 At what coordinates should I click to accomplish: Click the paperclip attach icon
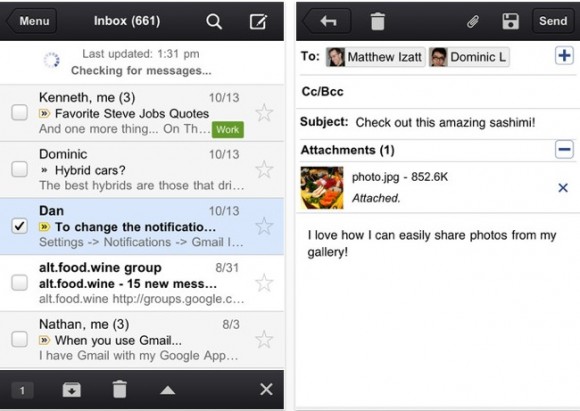click(x=473, y=21)
